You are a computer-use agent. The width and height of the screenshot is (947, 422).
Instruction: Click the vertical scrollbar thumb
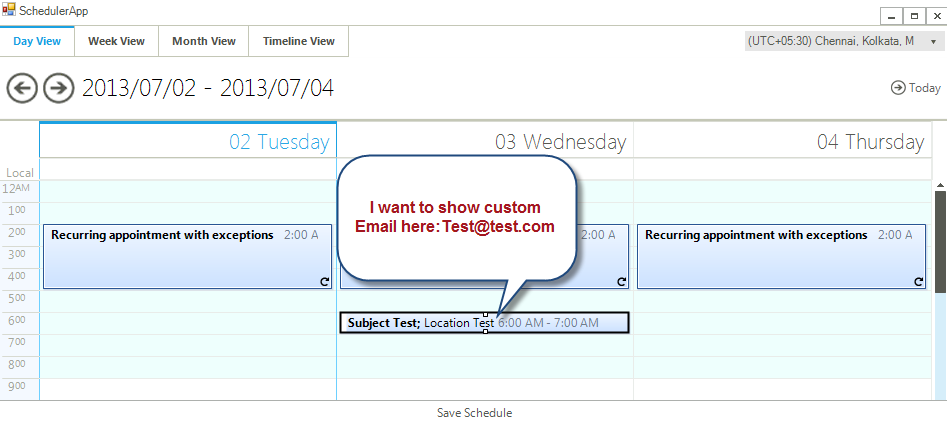coord(940,240)
